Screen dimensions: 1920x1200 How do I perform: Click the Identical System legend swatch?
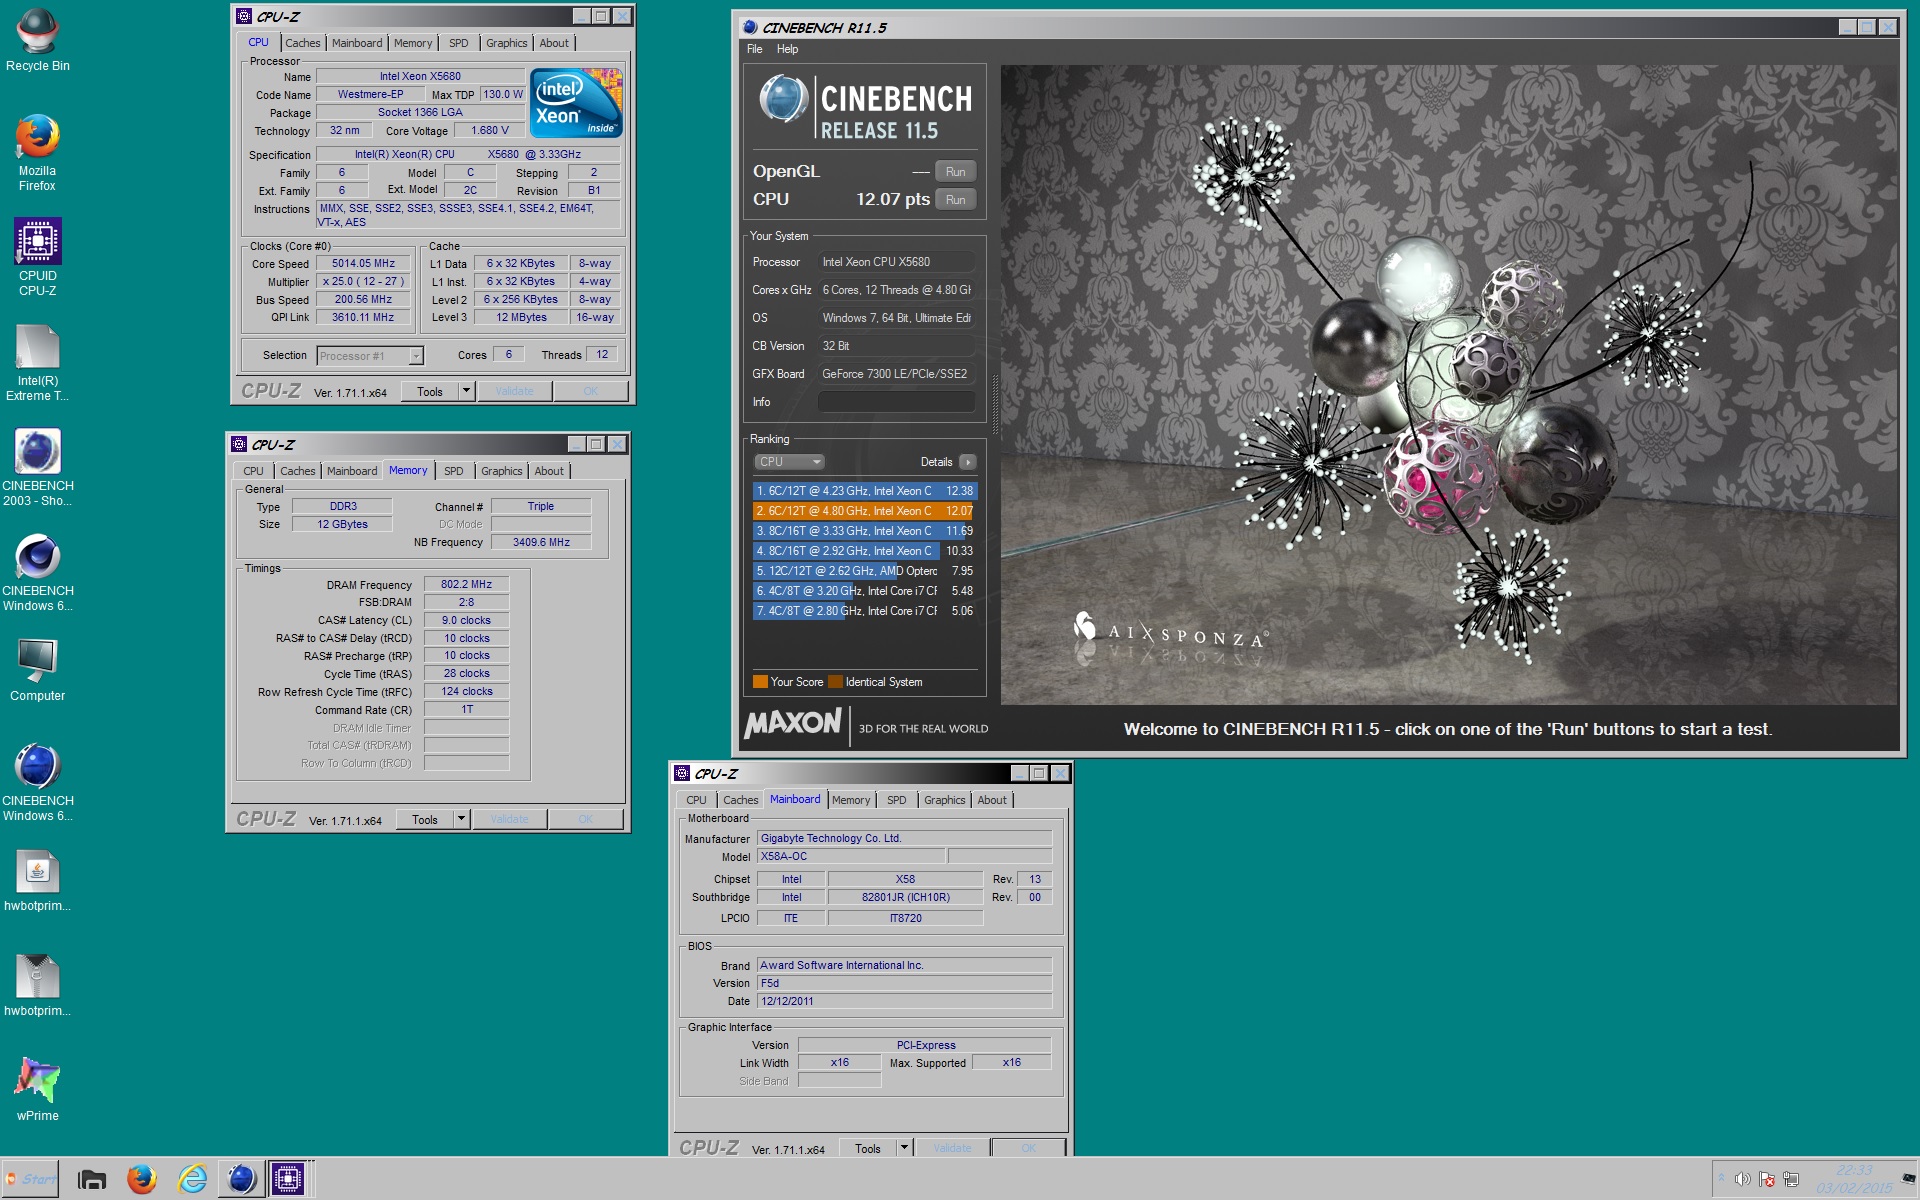click(836, 682)
